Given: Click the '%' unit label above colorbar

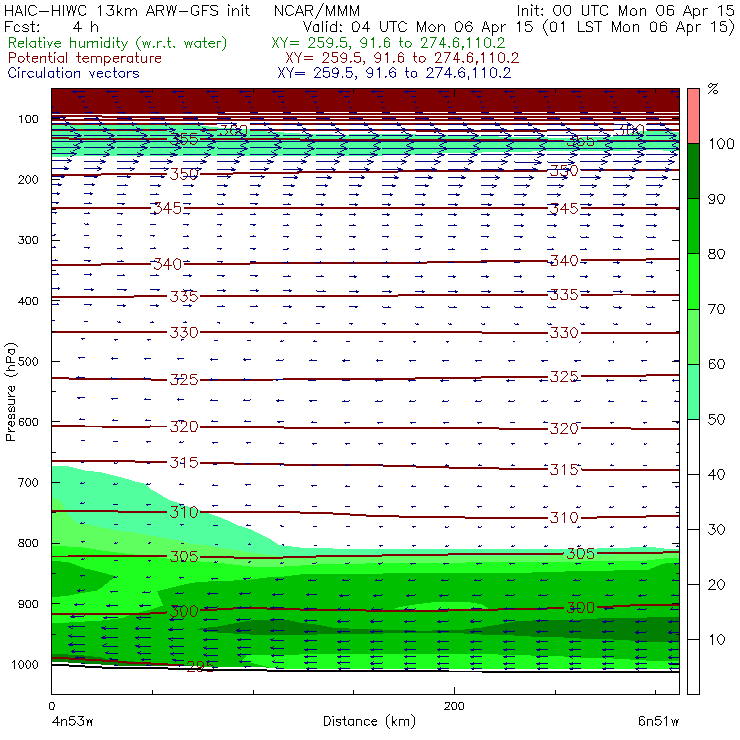Looking at the screenshot, I should click(713, 88).
